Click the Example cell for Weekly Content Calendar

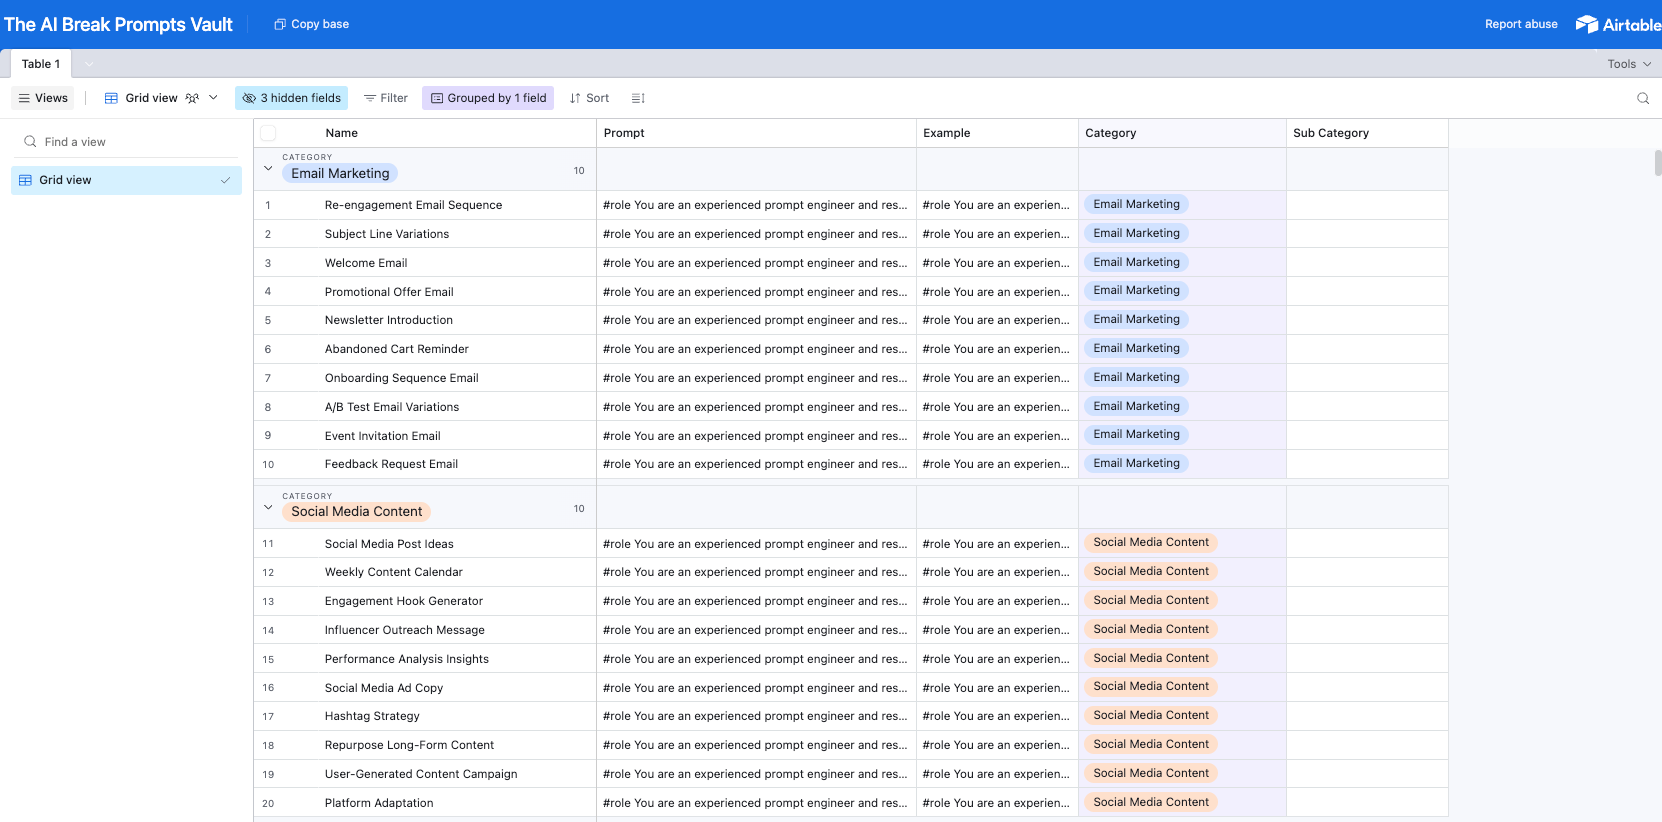(997, 572)
